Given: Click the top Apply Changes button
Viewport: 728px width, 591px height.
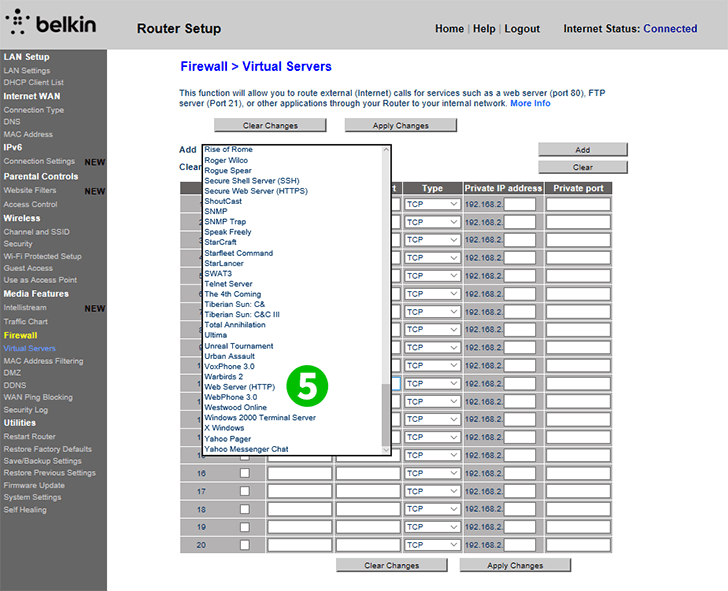Looking at the screenshot, I should [401, 125].
